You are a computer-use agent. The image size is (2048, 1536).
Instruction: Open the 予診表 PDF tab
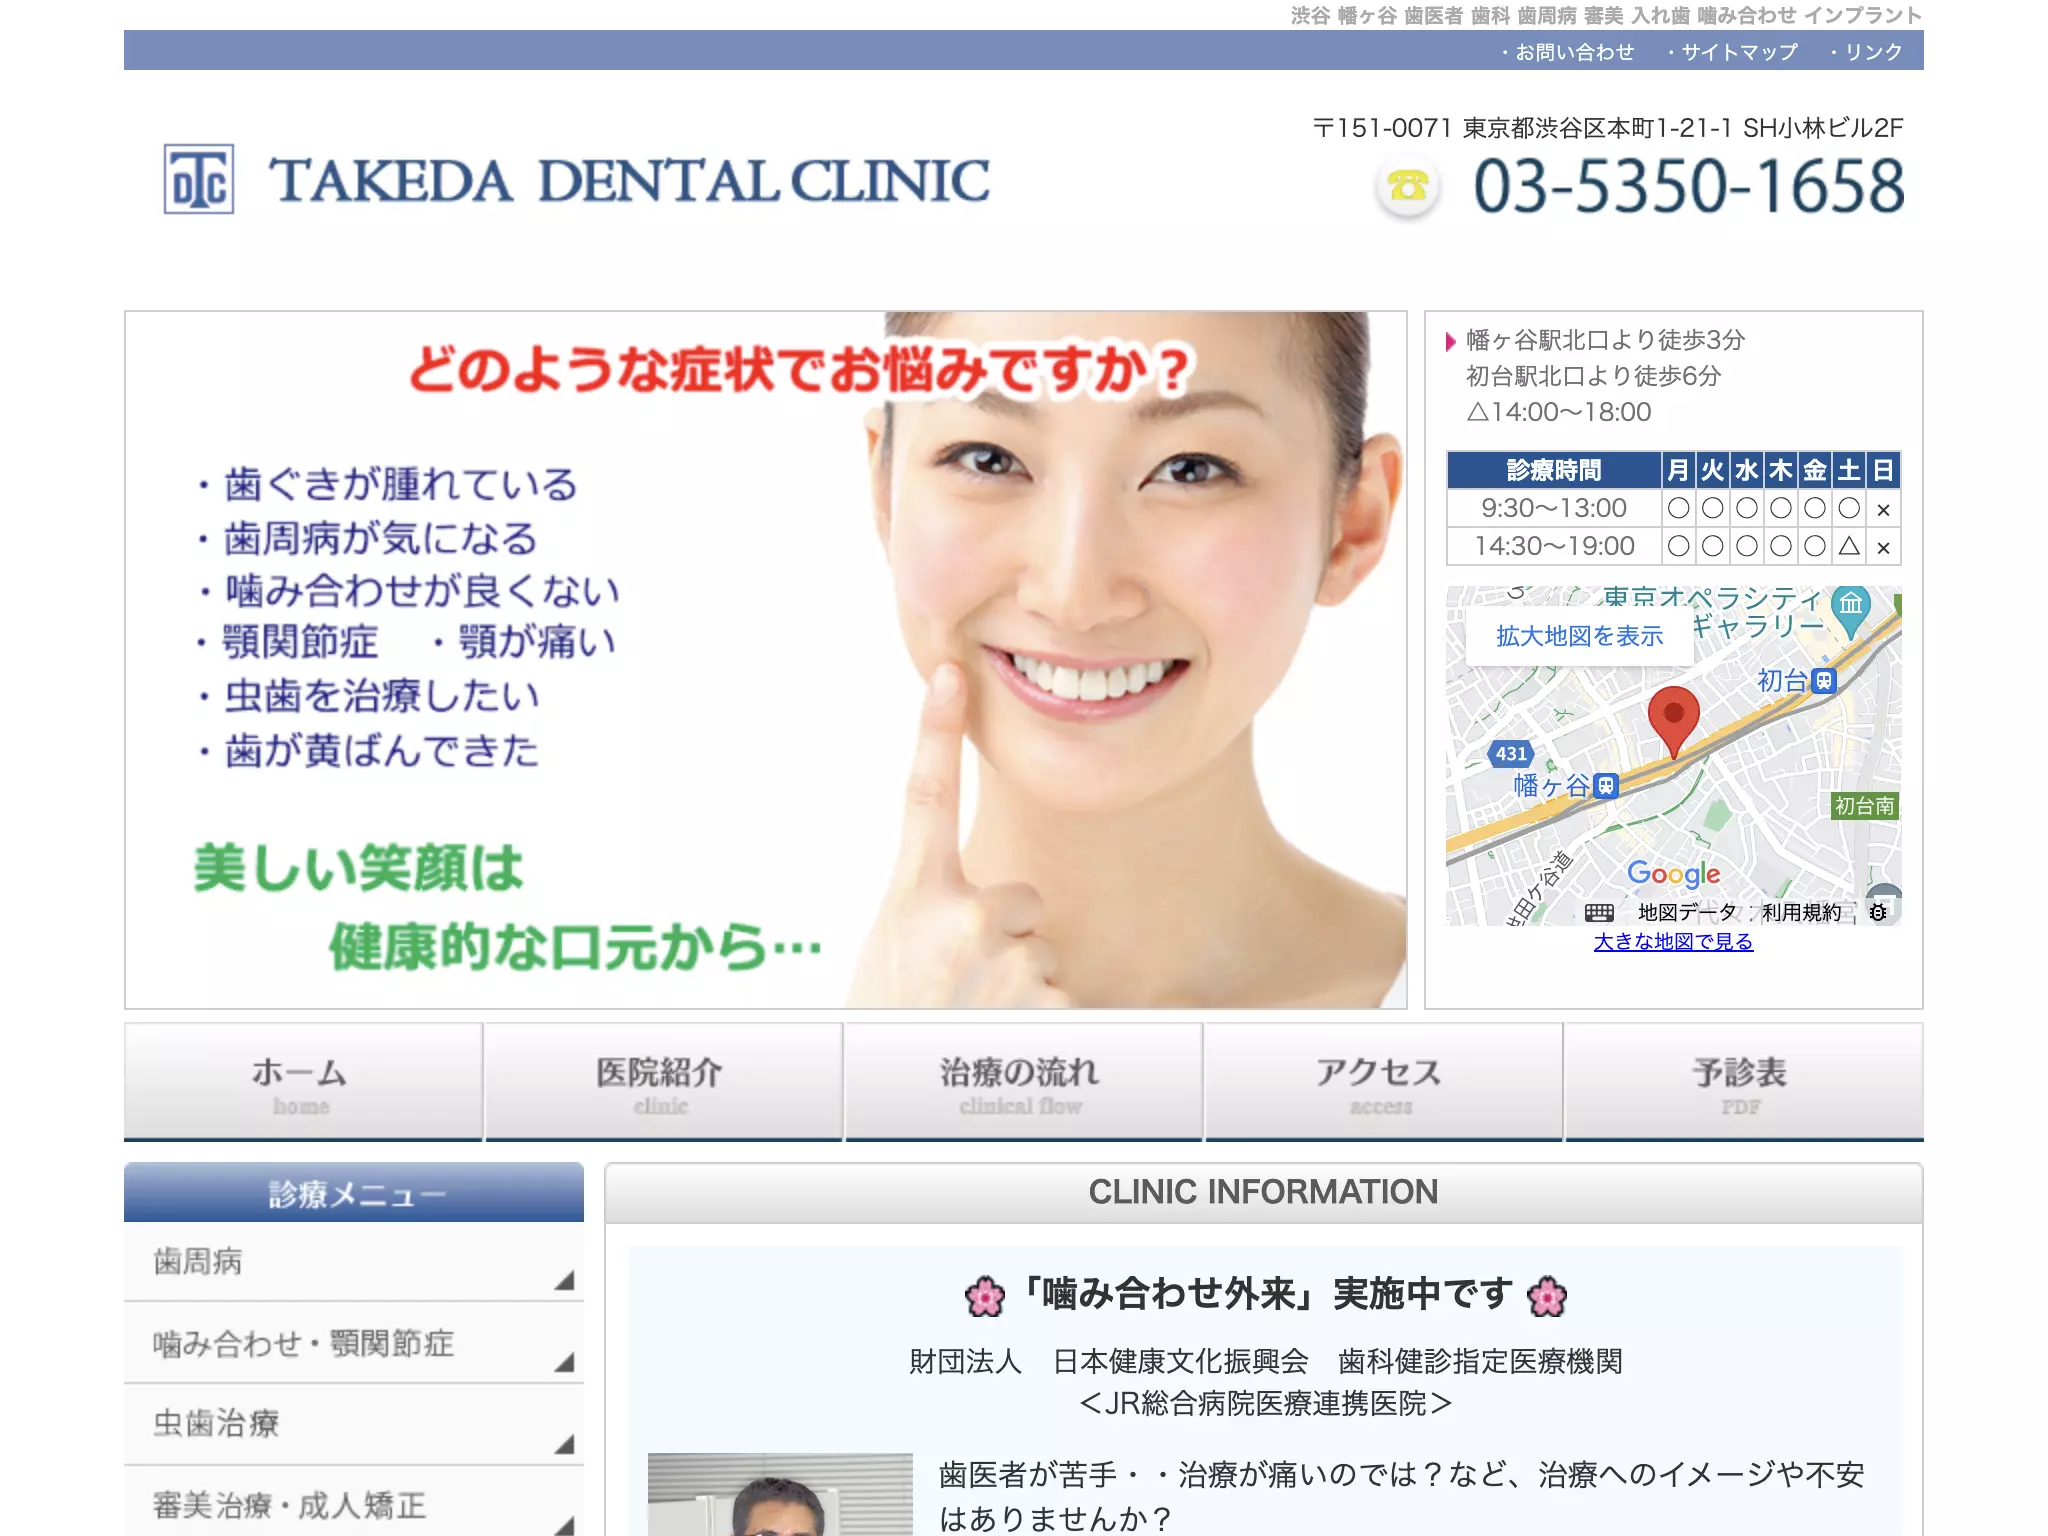(x=1743, y=1082)
